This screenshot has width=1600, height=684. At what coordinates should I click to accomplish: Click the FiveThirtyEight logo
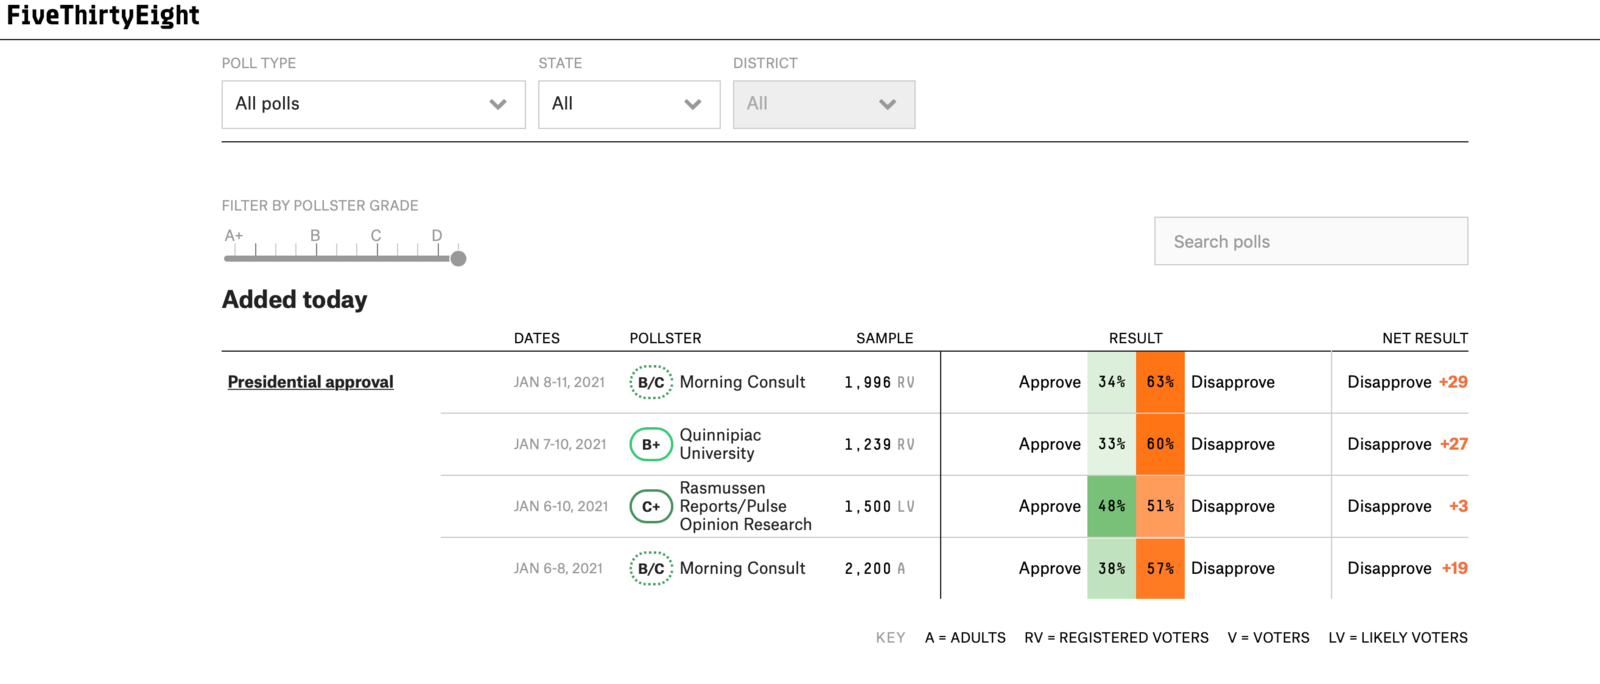[x=103, y=16]
